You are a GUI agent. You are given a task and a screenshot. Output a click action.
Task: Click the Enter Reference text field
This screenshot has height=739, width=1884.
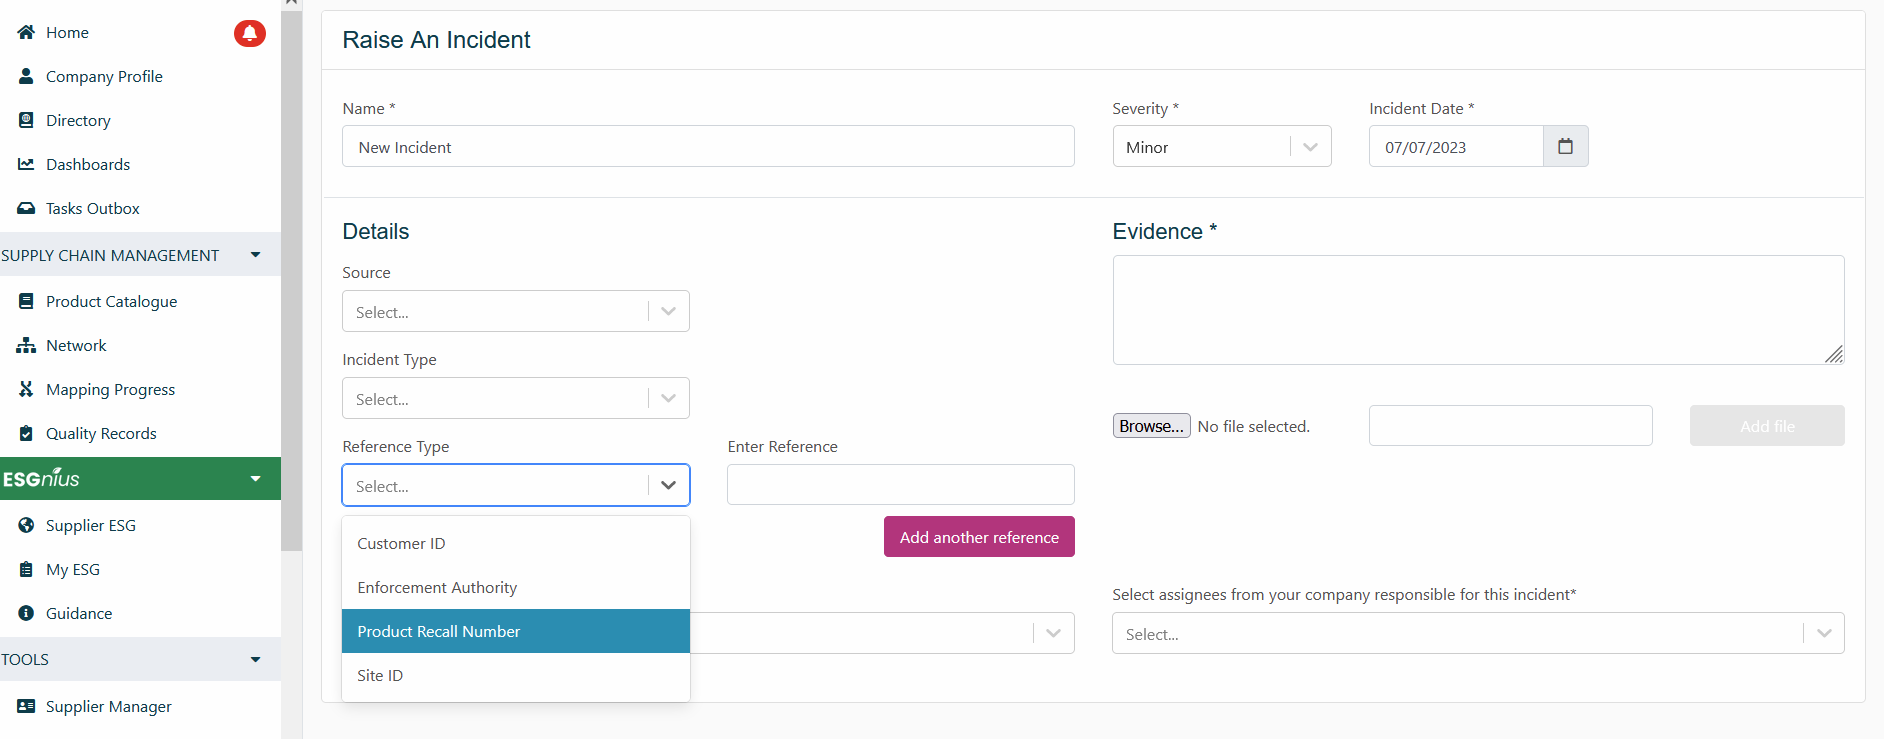(x=900, y=485)
